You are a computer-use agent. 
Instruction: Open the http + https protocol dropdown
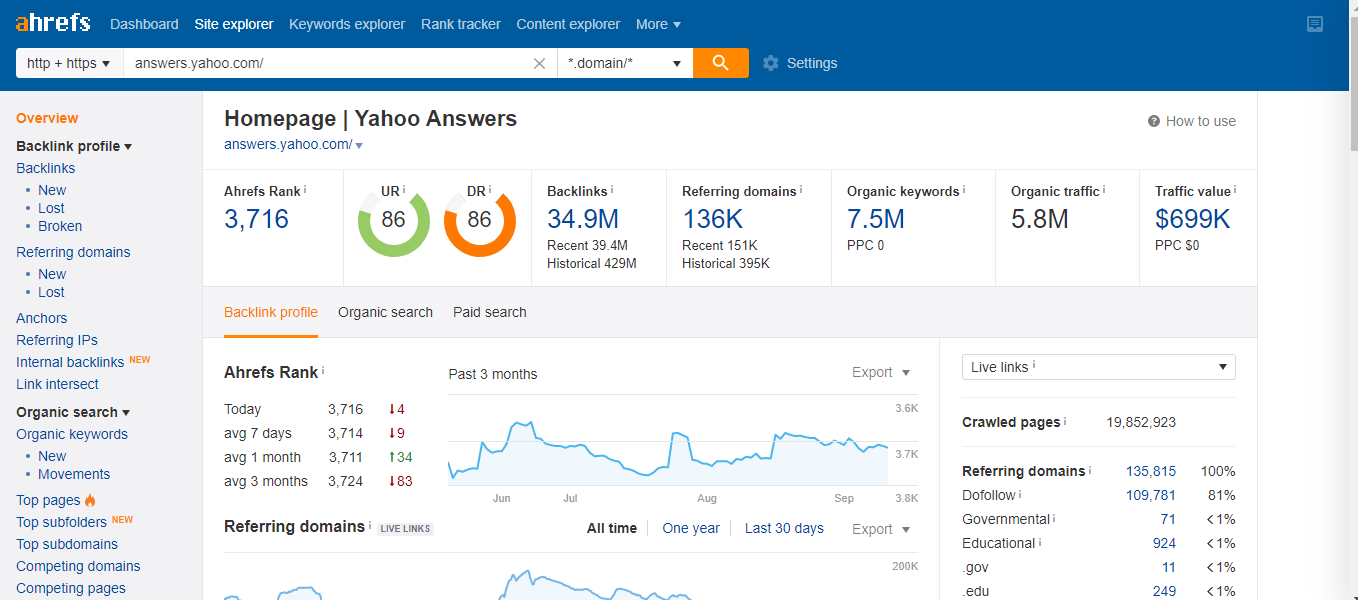[x=69, y=63]
